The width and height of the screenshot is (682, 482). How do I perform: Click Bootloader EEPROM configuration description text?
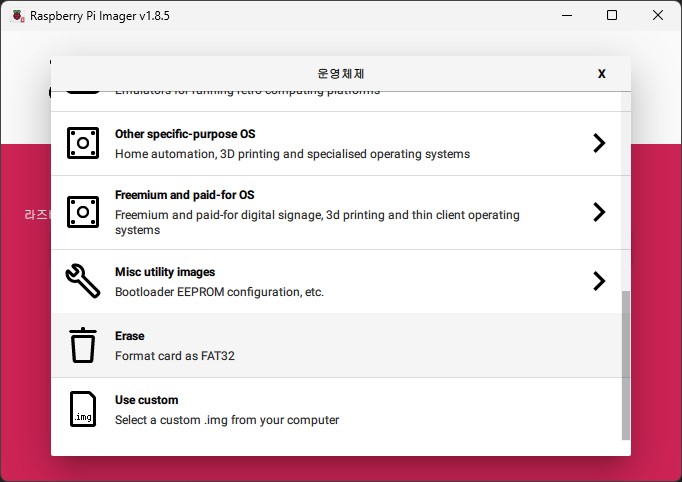click(x=219, y=292)
